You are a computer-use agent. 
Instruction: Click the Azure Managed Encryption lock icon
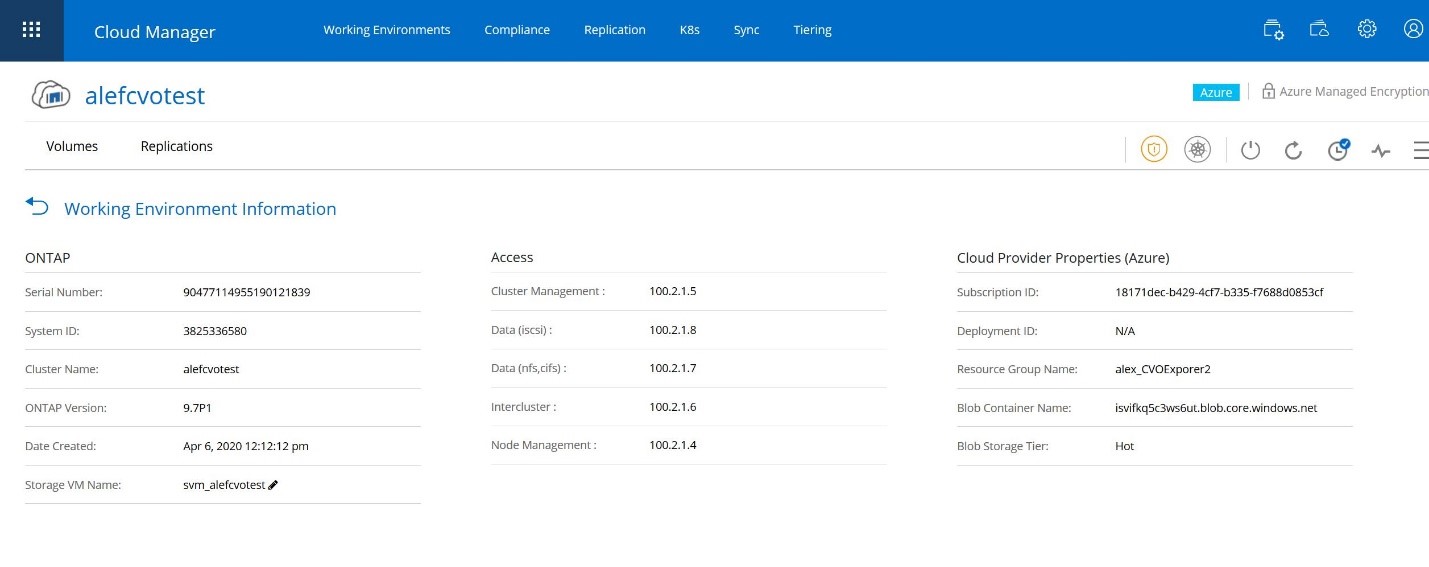pos(1268,91)
